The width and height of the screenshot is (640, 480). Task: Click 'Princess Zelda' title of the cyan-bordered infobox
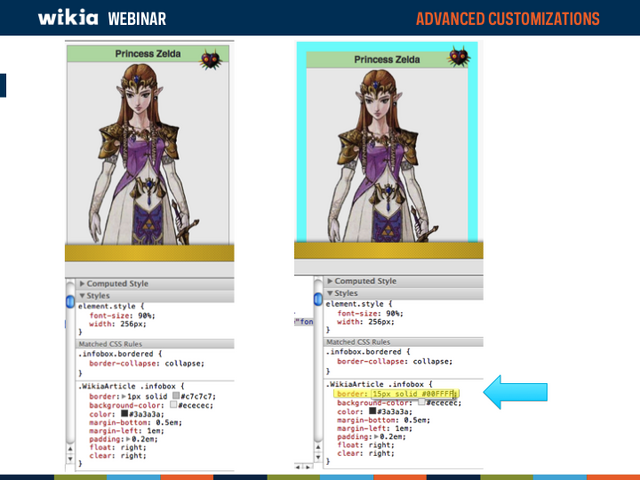click(x=387, y=60)
